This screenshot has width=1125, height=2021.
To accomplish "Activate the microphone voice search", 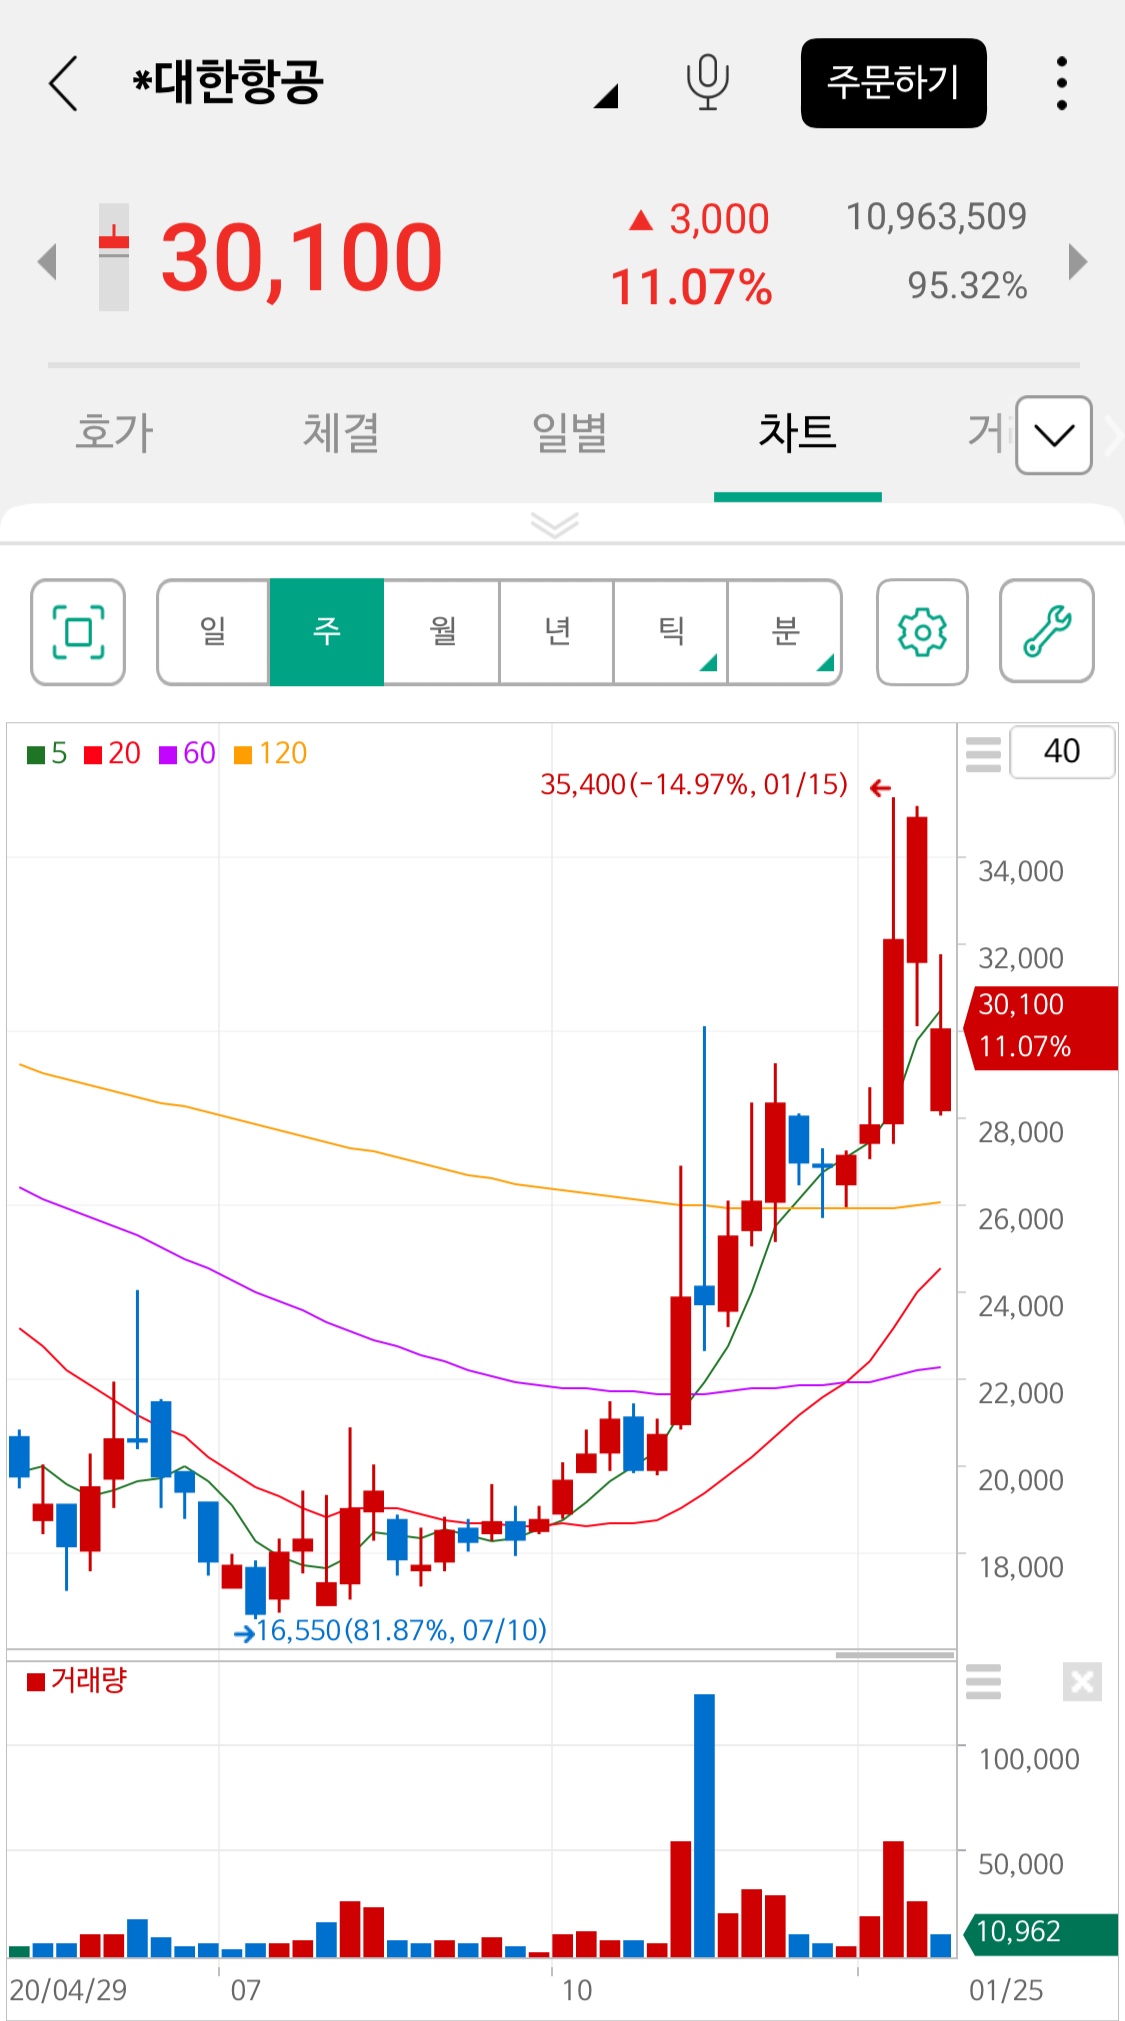I will (707, 83).
